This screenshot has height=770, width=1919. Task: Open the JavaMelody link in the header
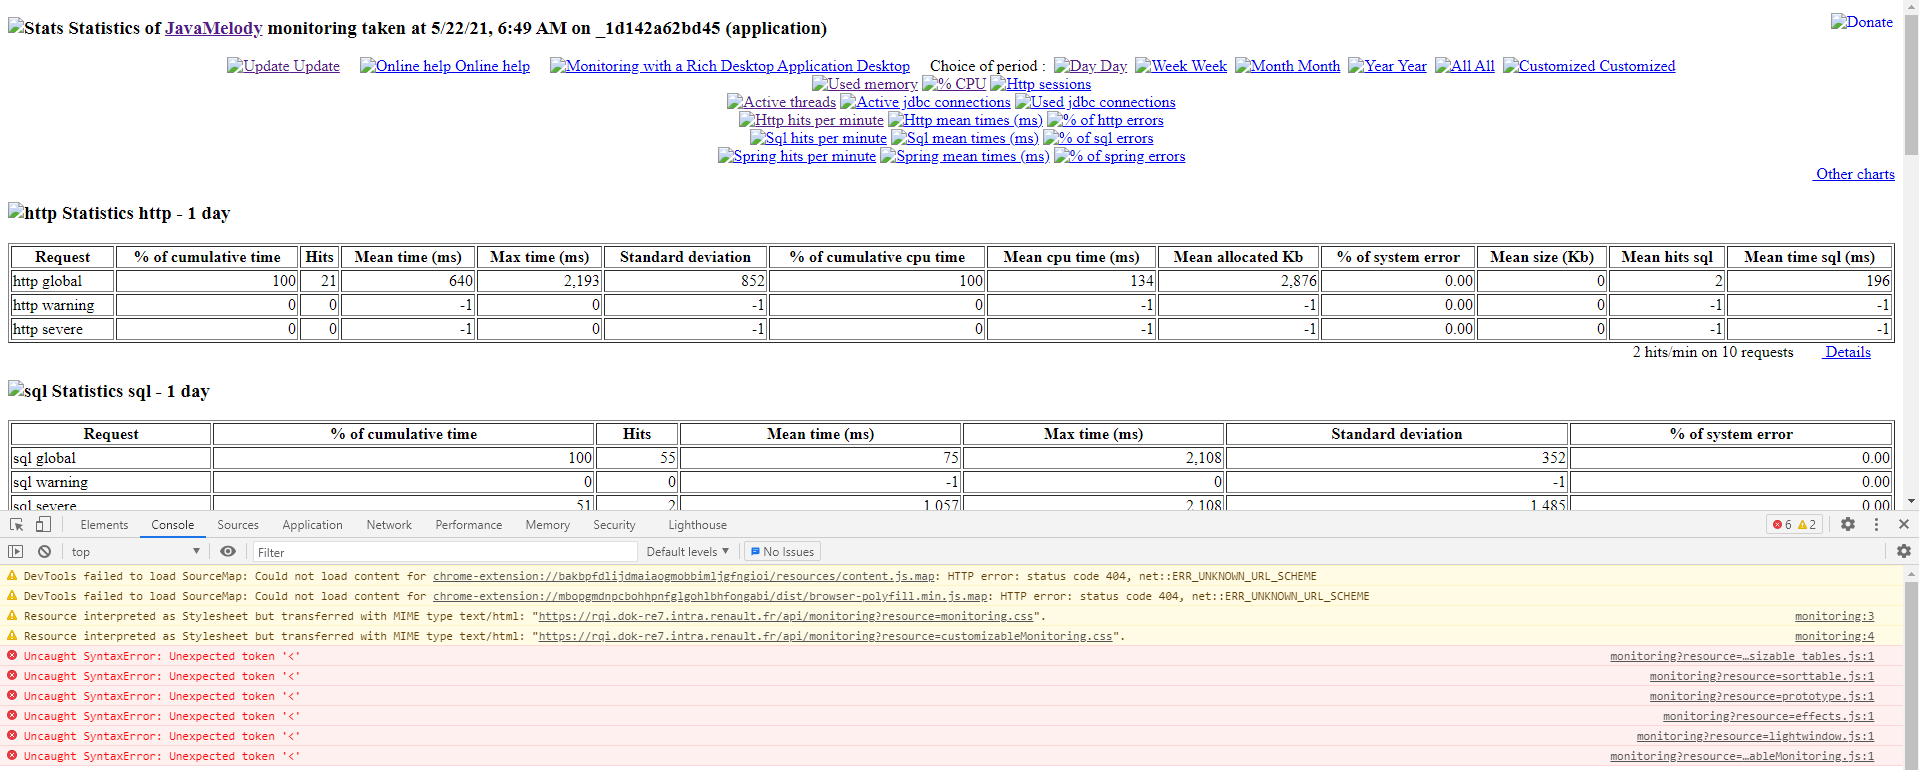(214, 28)
